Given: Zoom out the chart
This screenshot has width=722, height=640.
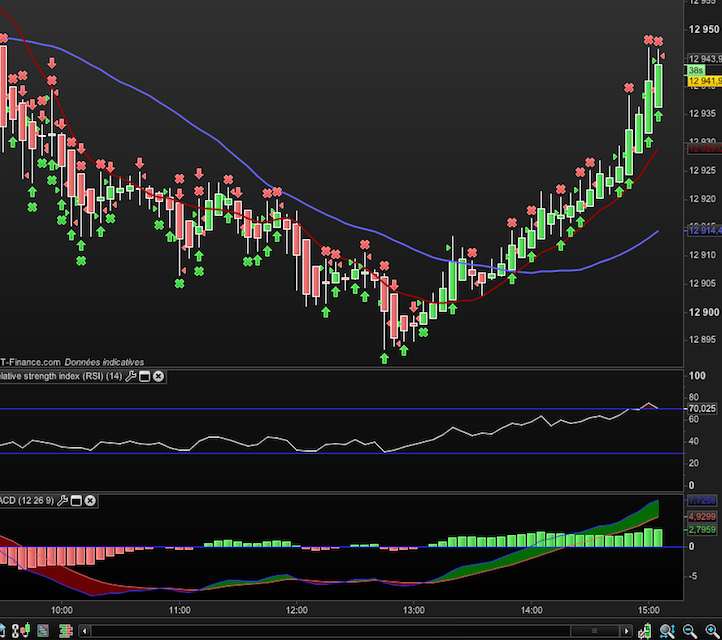Looking at the screenshot, I should tap(689, 631).
